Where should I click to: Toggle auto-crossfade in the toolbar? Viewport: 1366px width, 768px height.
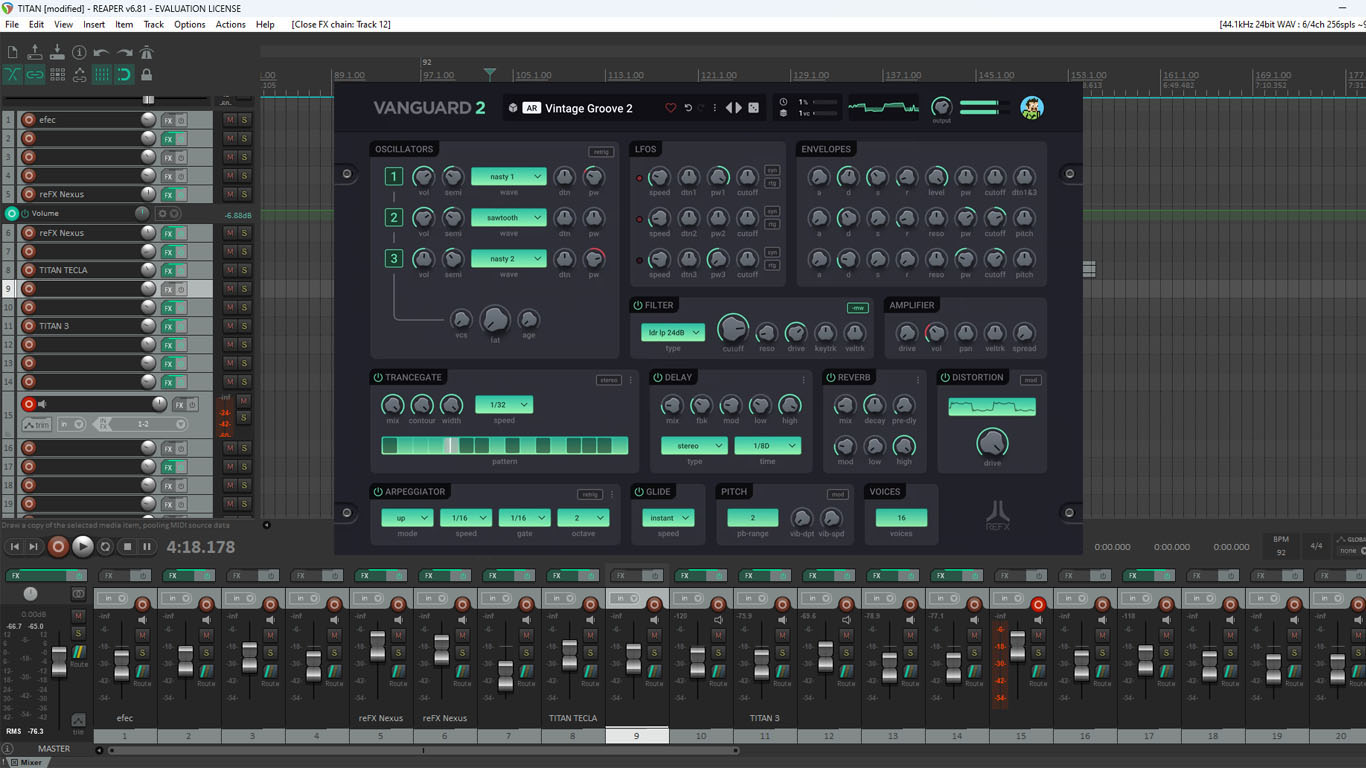tap(12, 74)
